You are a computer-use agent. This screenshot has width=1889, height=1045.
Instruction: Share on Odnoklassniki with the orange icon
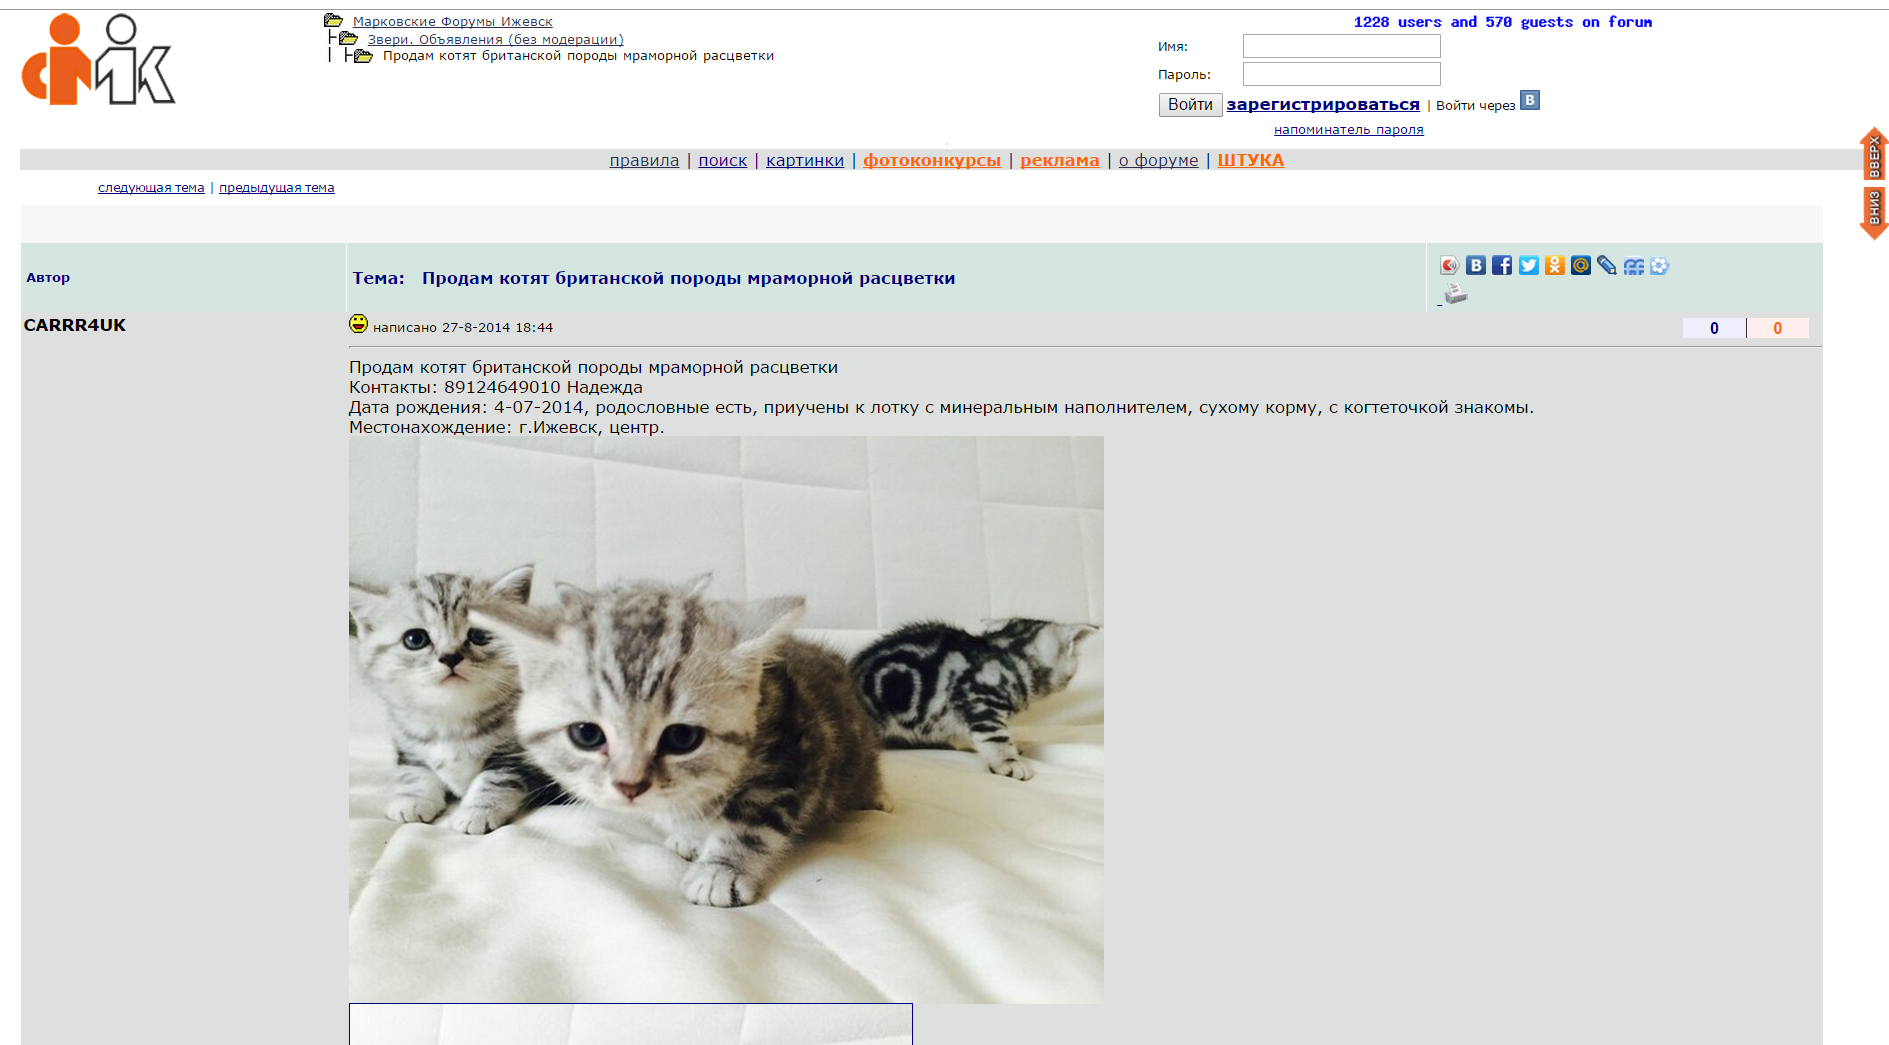point(1554,265)
